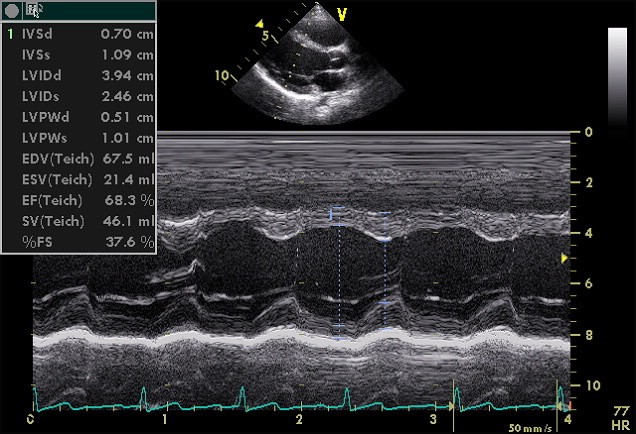Select the IVSd 0.70 cm measurement row
The image size is (636, 434).
(x=80, y=33)
